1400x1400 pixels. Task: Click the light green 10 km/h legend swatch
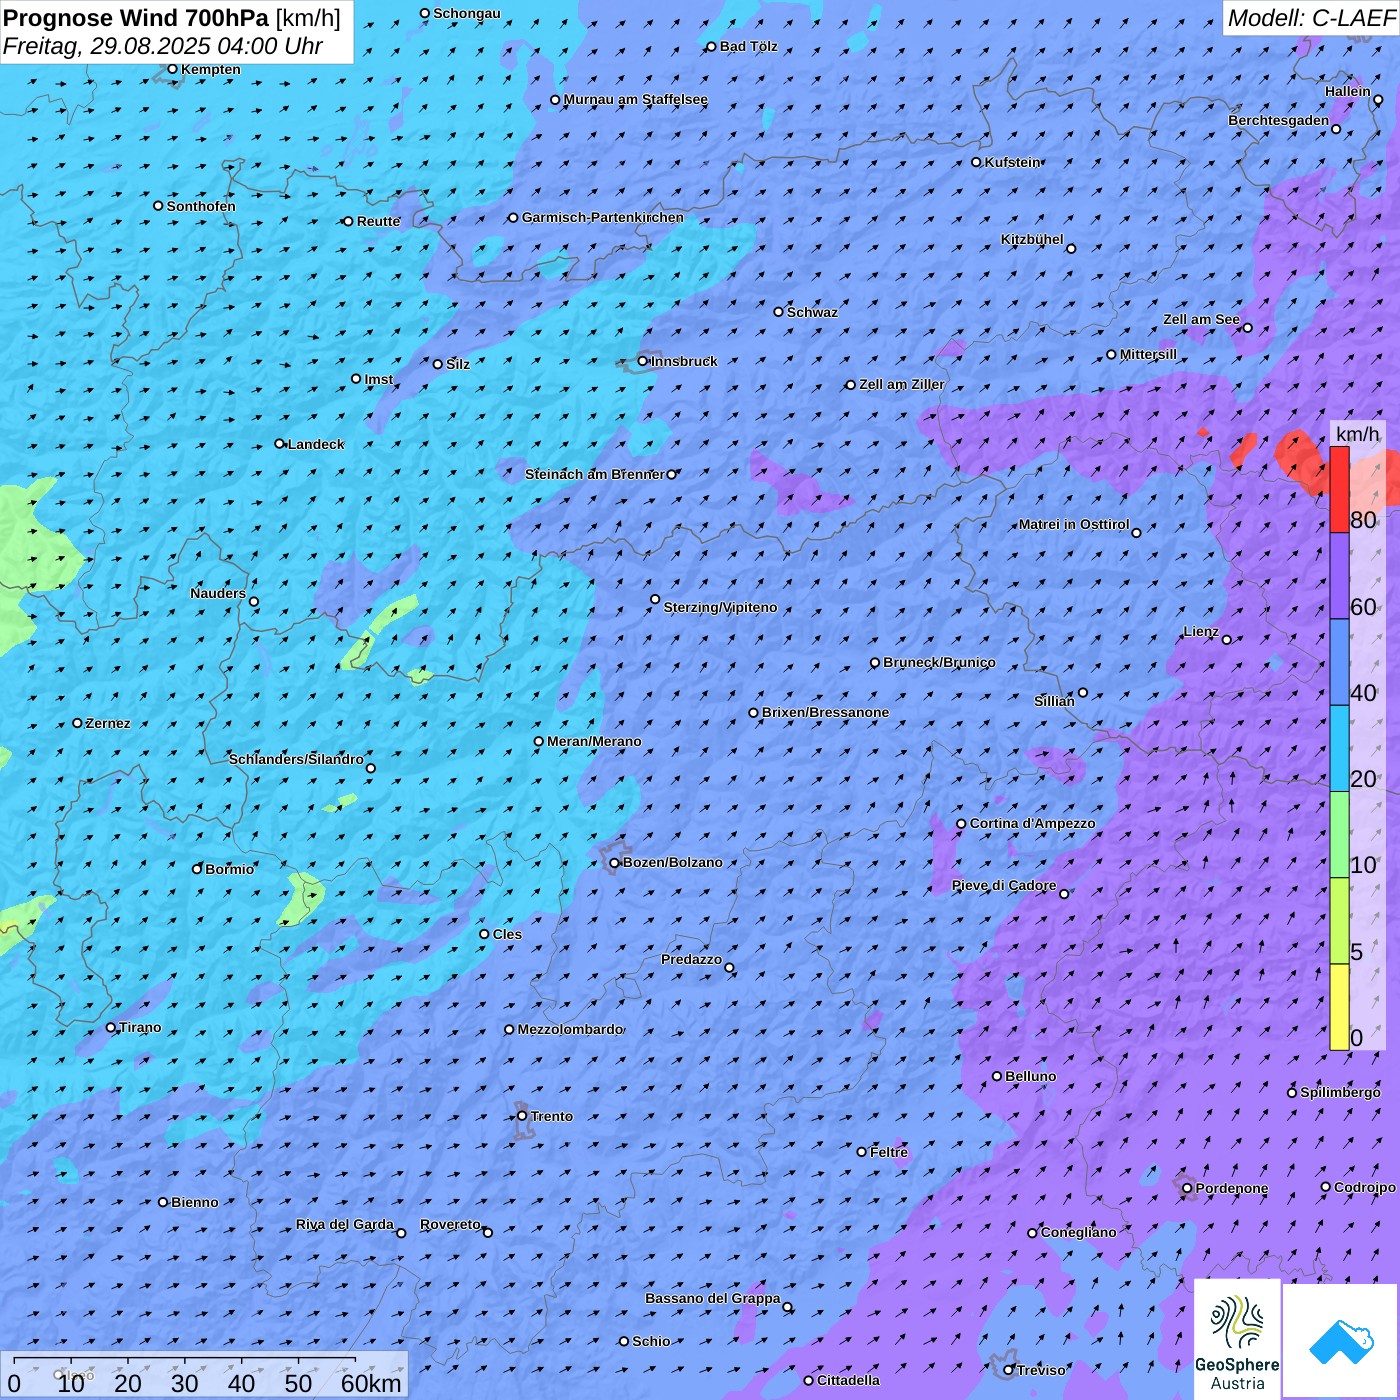click(x=1339, y=835)
